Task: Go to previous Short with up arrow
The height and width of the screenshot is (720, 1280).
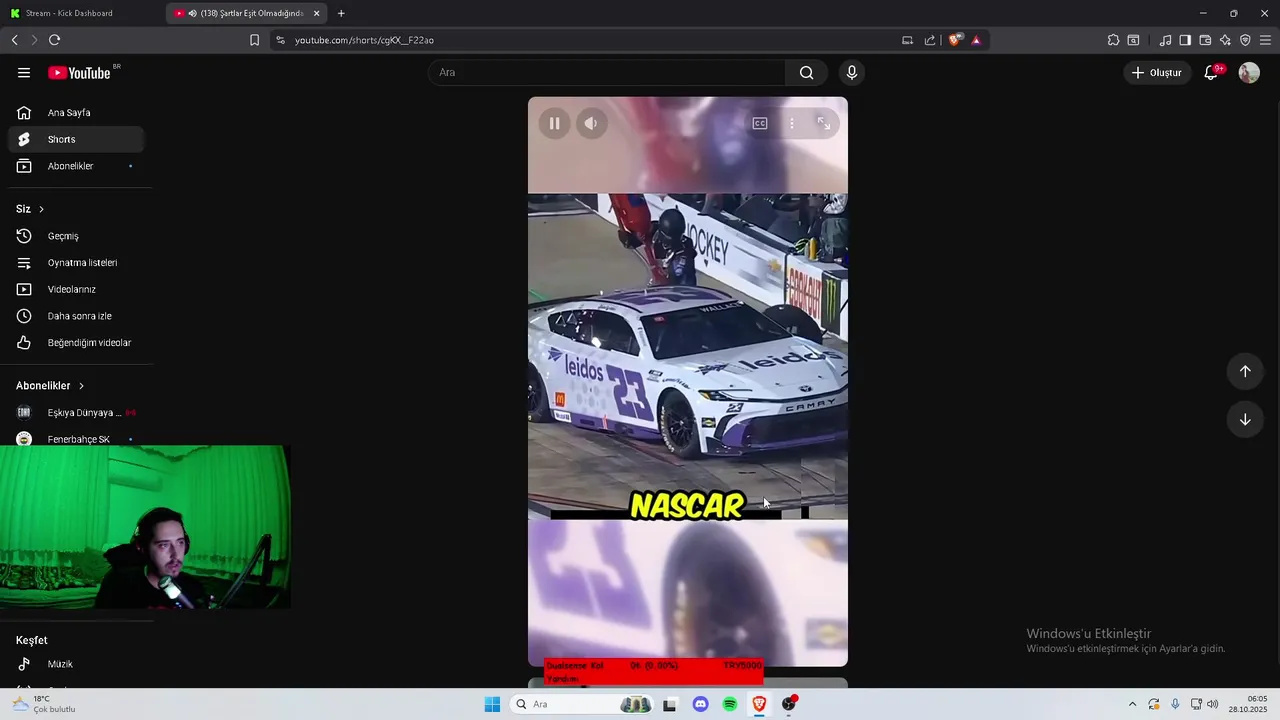Action: (x=1245, y=371)
